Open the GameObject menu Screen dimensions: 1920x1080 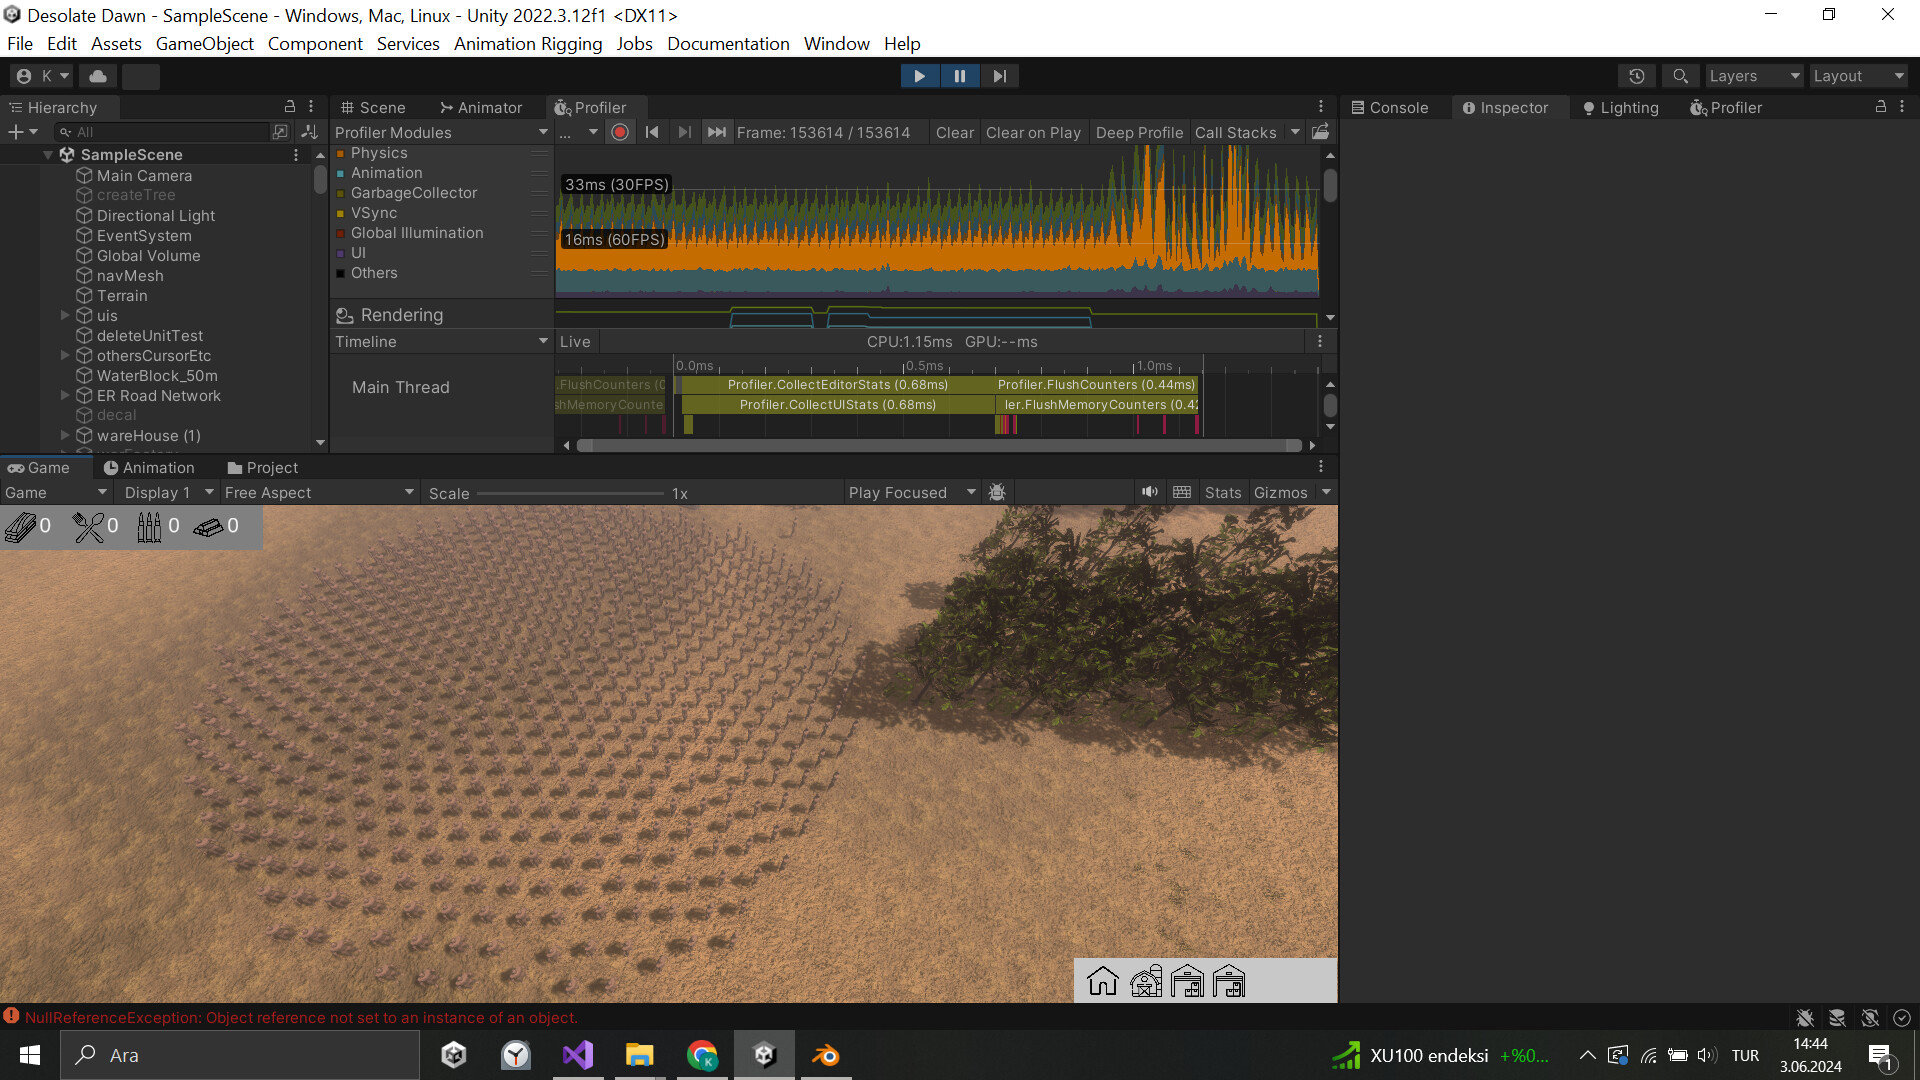[204, 43]
